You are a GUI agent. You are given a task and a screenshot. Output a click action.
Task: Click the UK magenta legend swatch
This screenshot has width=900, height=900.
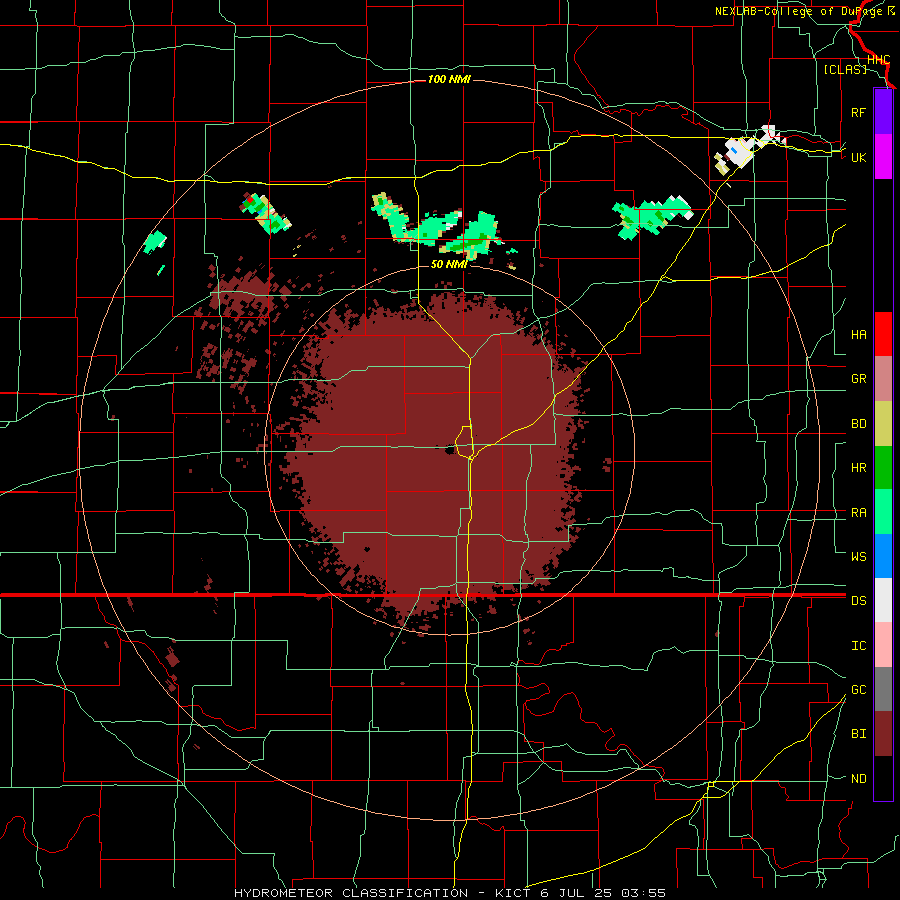[883, 157]
